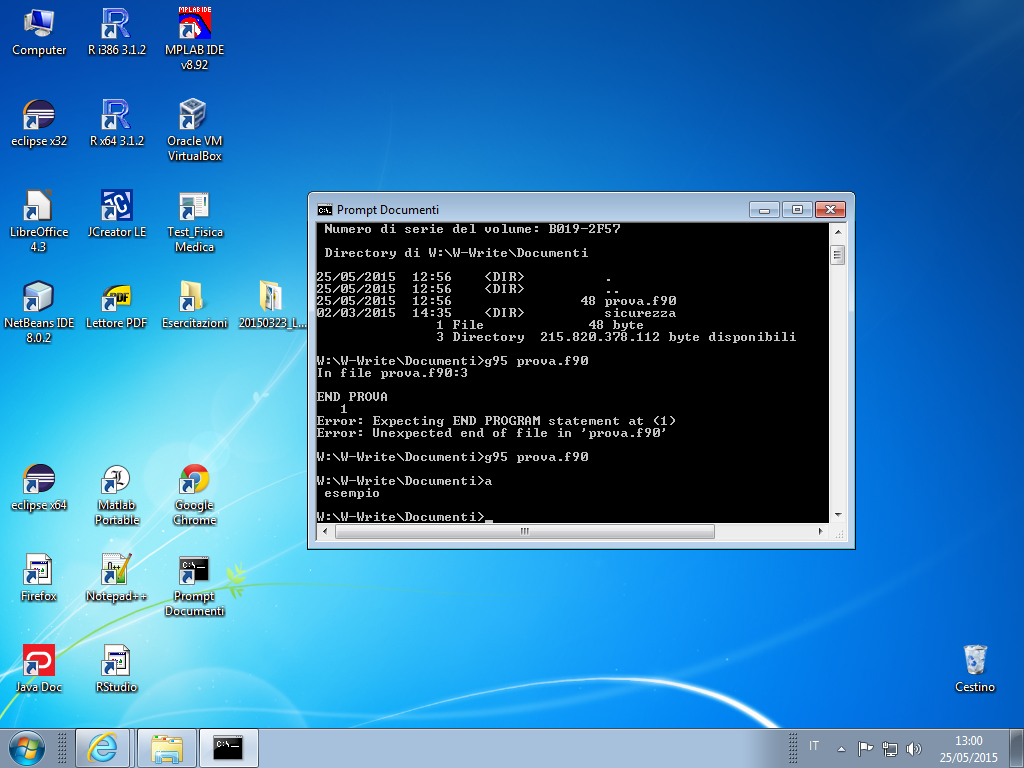Open the IT language selector in the taskbar
The width and height of the screenshot is (1024, 768).
[x=814, y=747]
